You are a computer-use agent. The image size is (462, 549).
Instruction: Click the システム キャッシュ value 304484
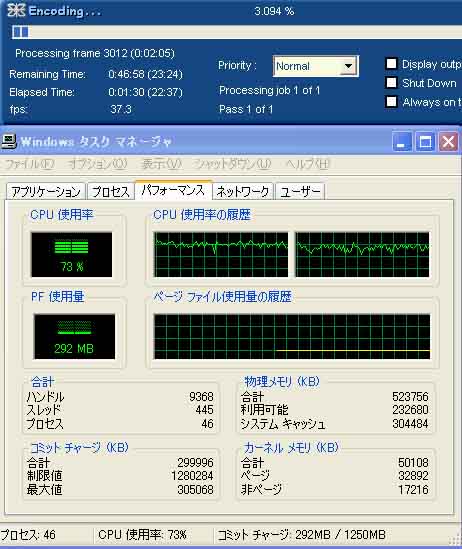(410, 424)
